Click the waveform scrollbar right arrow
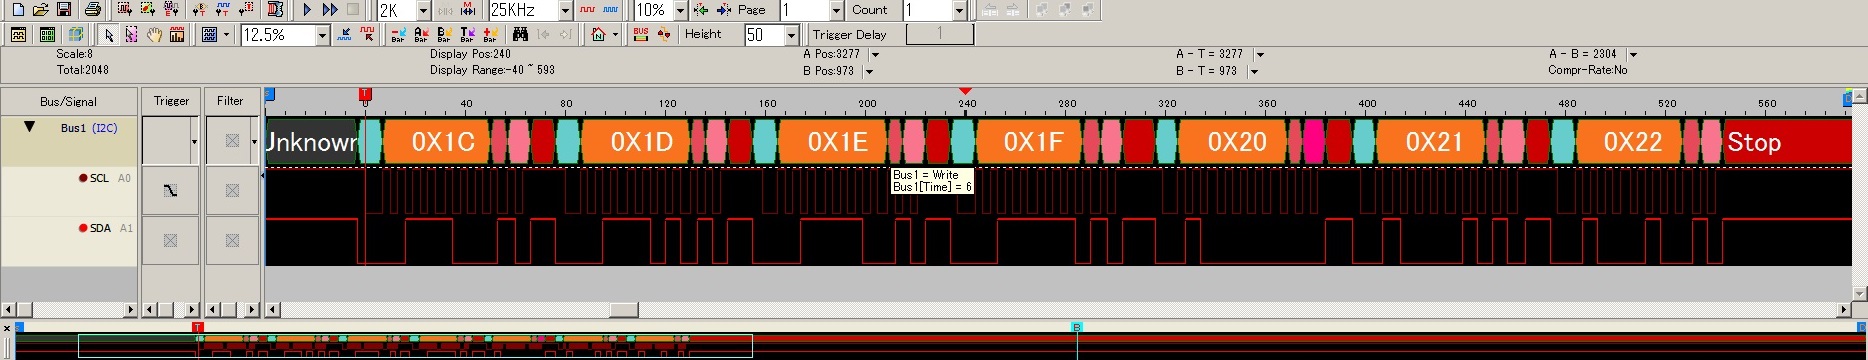The width and height of the screenshot is (1868, 360). point(1845,310)
